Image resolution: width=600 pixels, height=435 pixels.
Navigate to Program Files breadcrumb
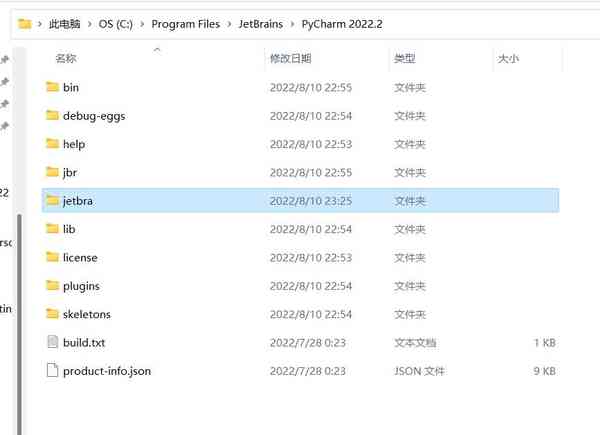pyautogui.click(x=186, y=24)
